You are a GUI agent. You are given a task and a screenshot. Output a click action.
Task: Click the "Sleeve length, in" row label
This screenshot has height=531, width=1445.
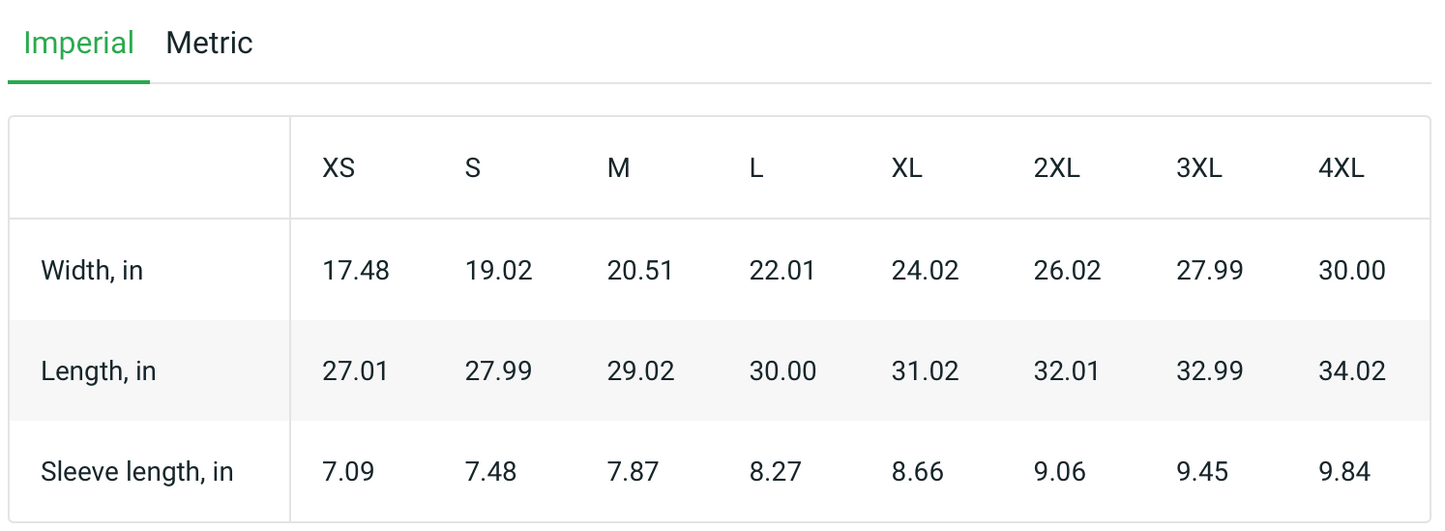click(x=137, y=472)
